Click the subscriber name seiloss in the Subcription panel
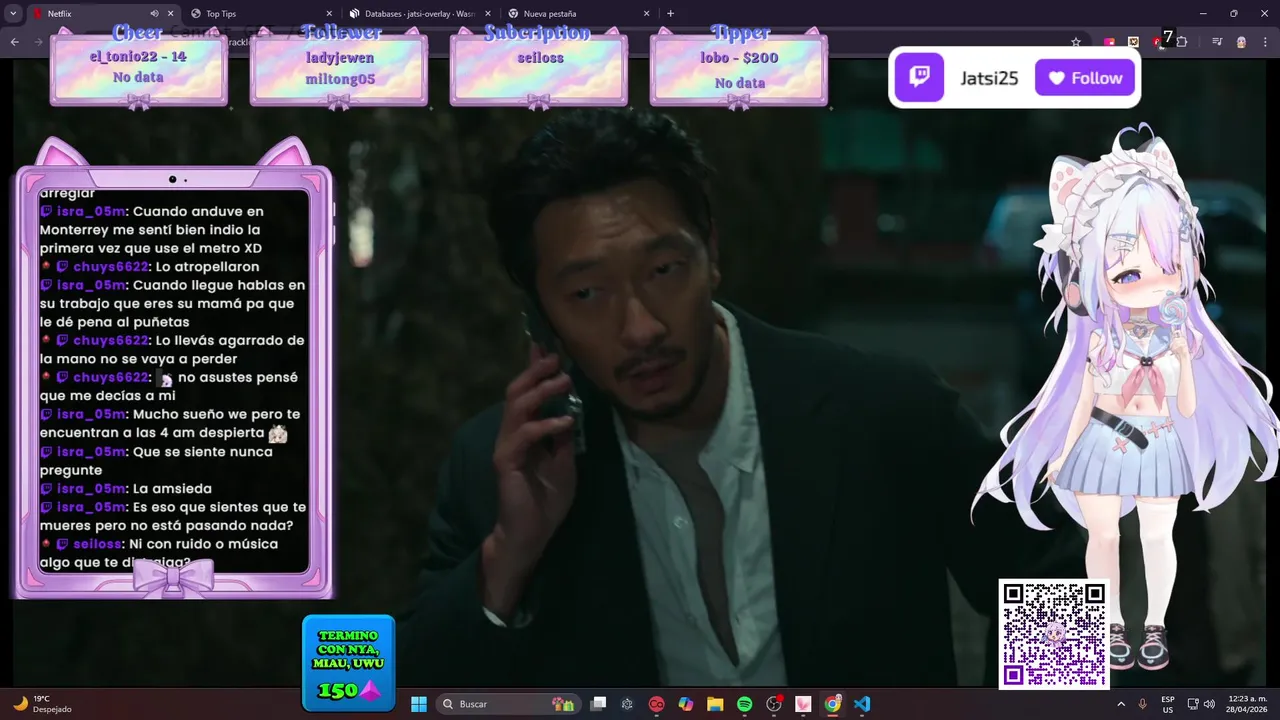 tap(539, 58)
